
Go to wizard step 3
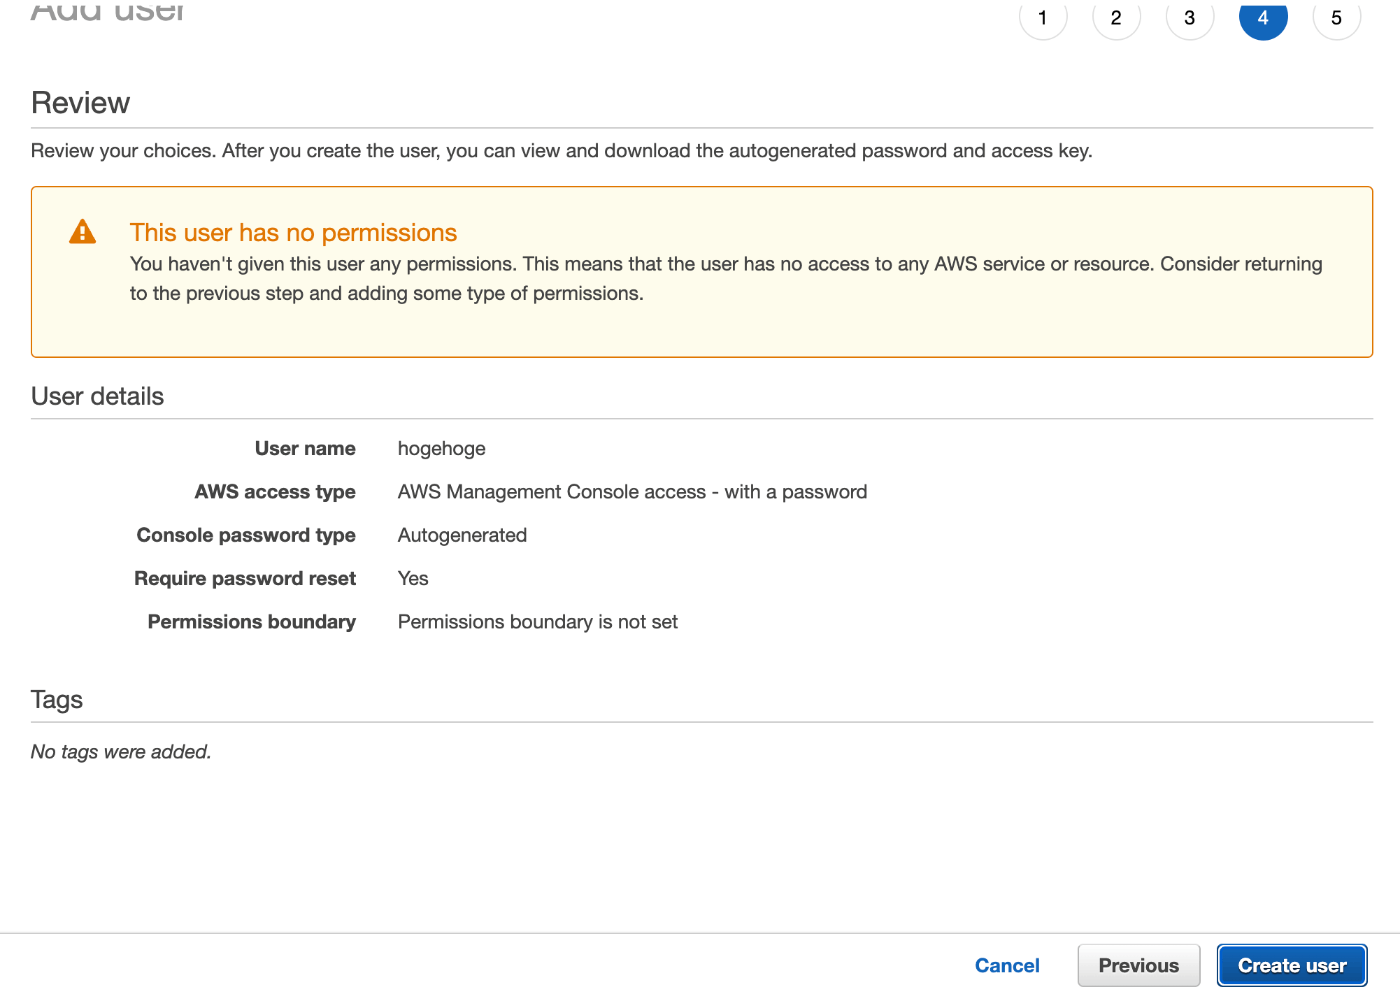[x=1190, y=17]
